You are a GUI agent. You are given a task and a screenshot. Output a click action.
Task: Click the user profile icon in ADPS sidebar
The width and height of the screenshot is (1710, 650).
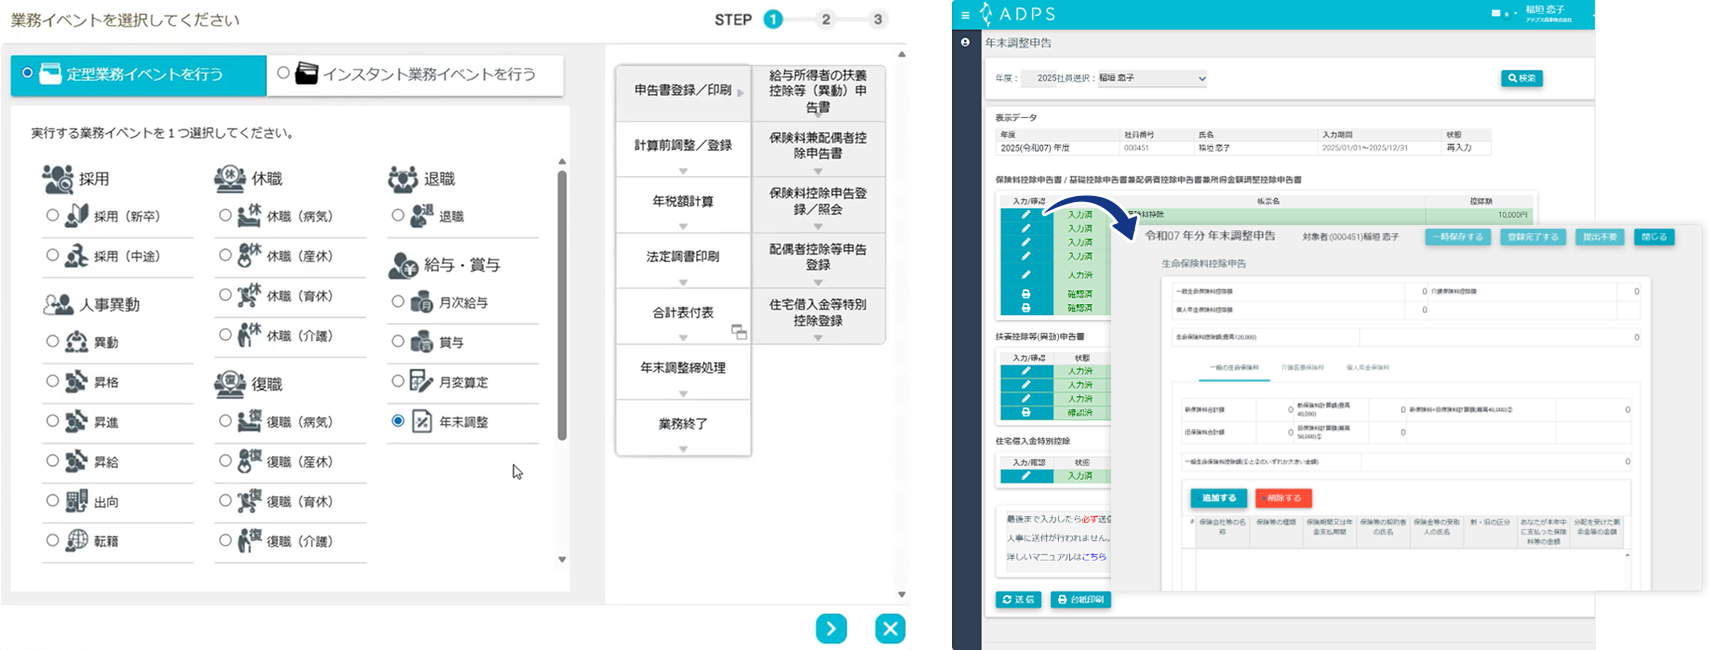(965, 42)
